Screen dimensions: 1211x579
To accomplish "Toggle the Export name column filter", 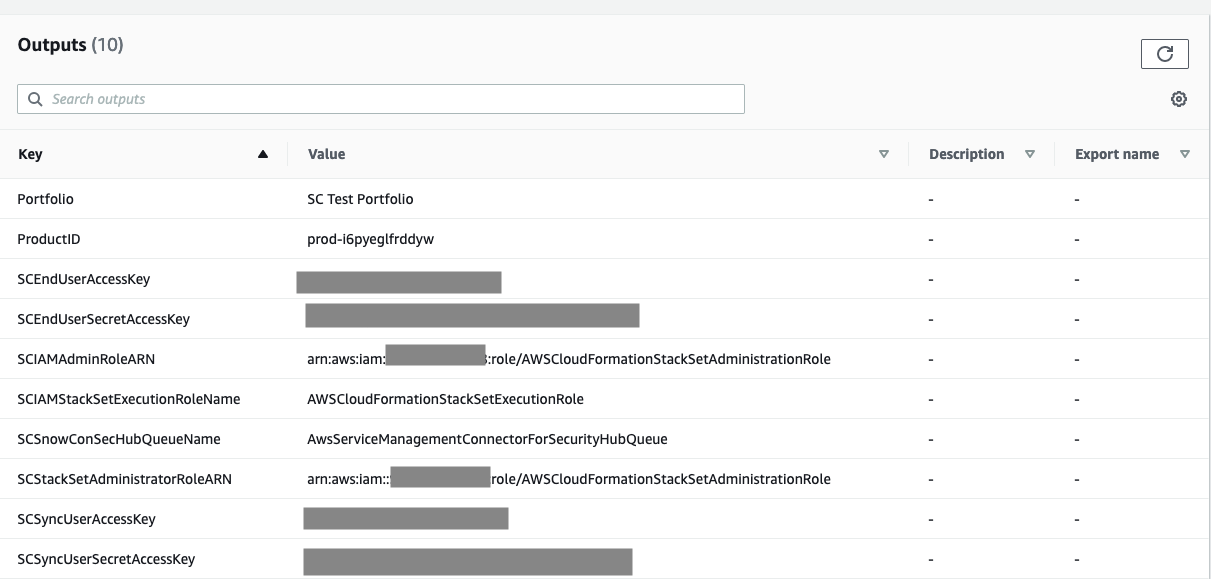I will [x=1185, y=153].
